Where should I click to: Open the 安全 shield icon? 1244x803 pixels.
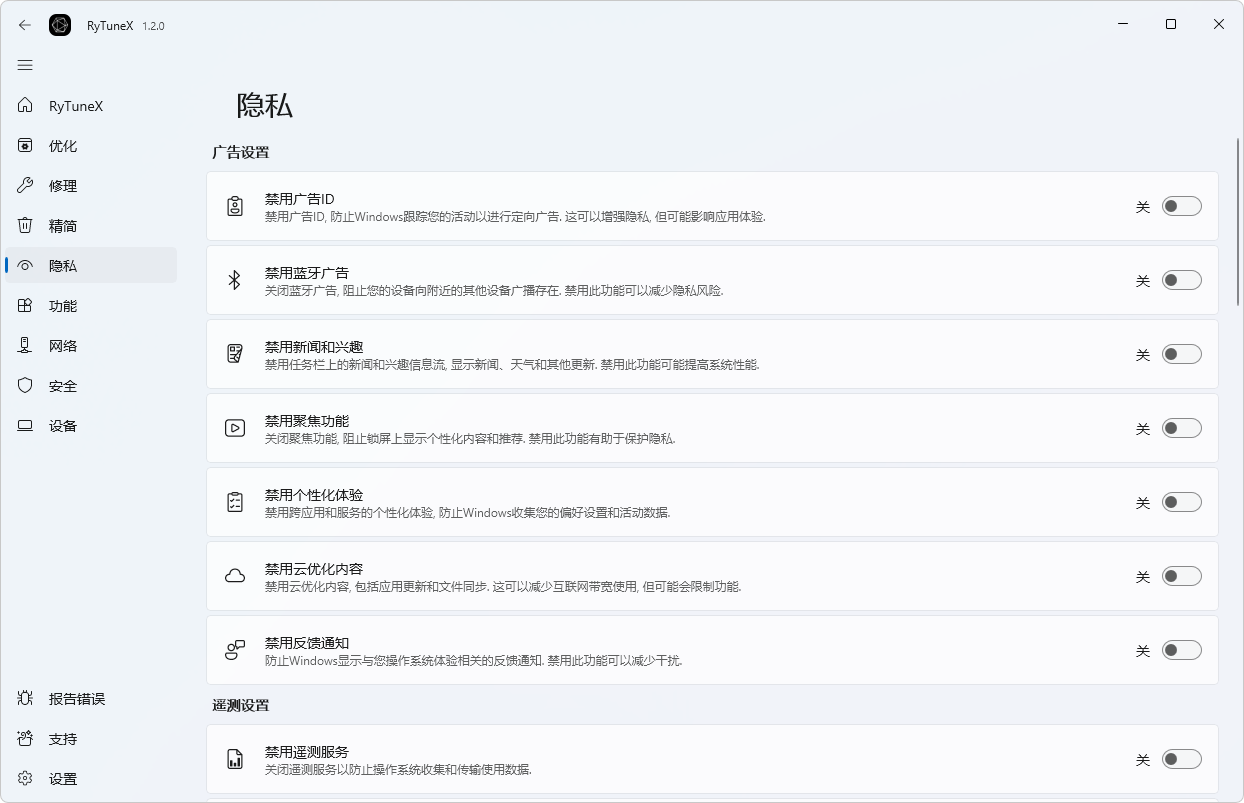click(x=25, y=385)
